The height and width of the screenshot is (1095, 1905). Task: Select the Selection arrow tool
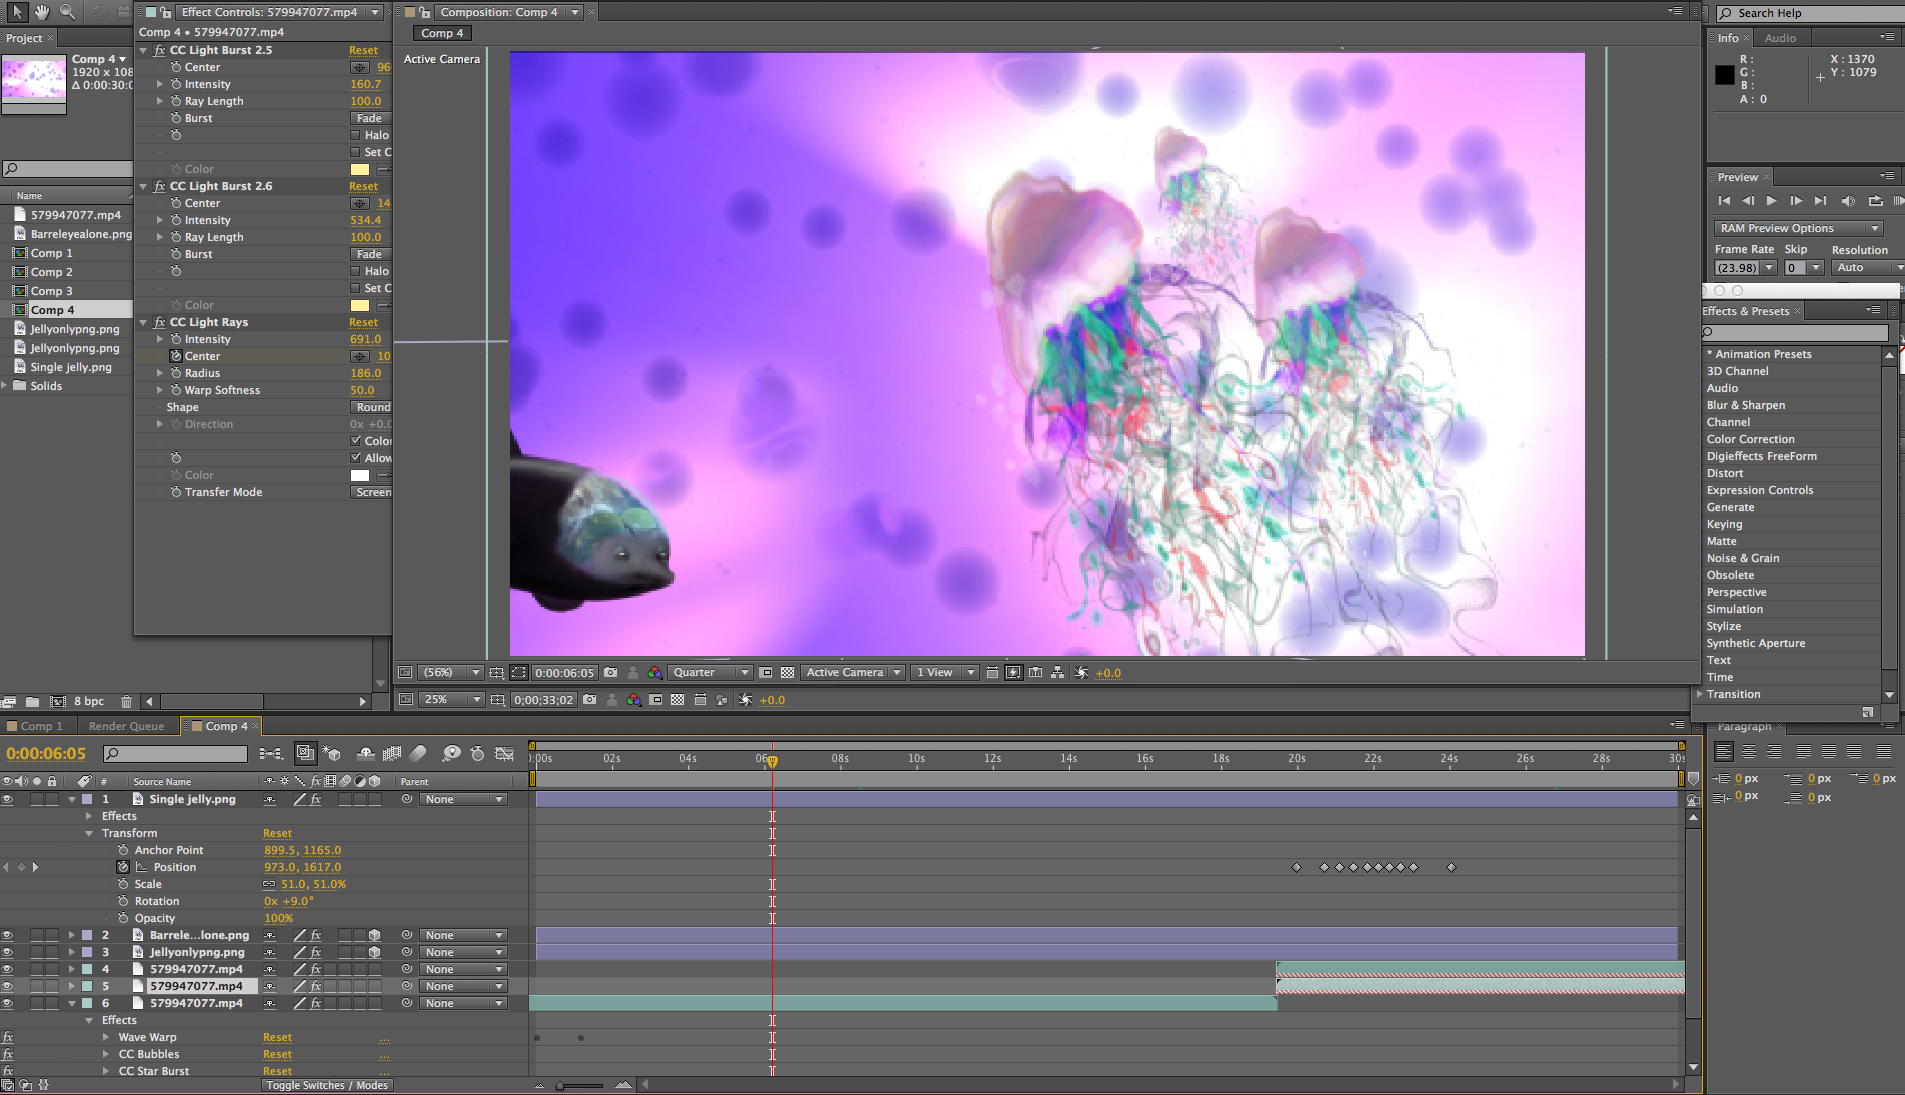(x=17, y=12)
